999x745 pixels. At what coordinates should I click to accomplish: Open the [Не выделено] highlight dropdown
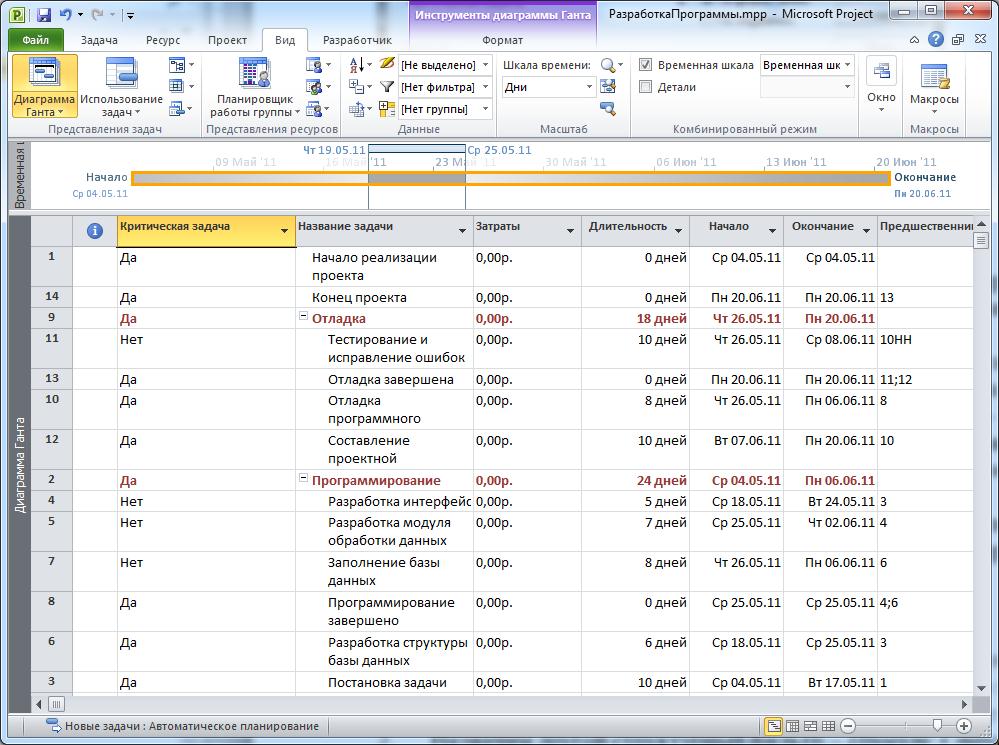[x=485, y=65]
